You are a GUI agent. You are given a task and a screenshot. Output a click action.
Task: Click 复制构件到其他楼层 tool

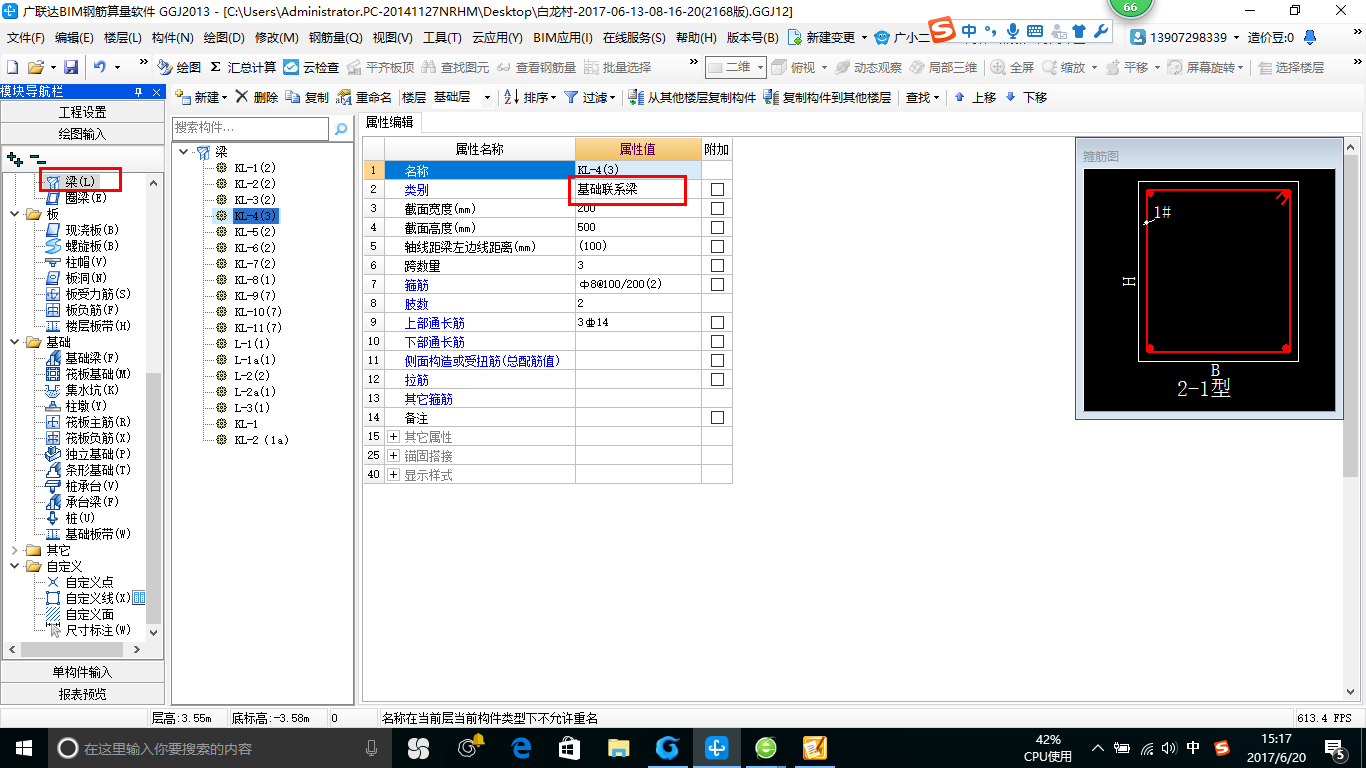pos(827,97)
